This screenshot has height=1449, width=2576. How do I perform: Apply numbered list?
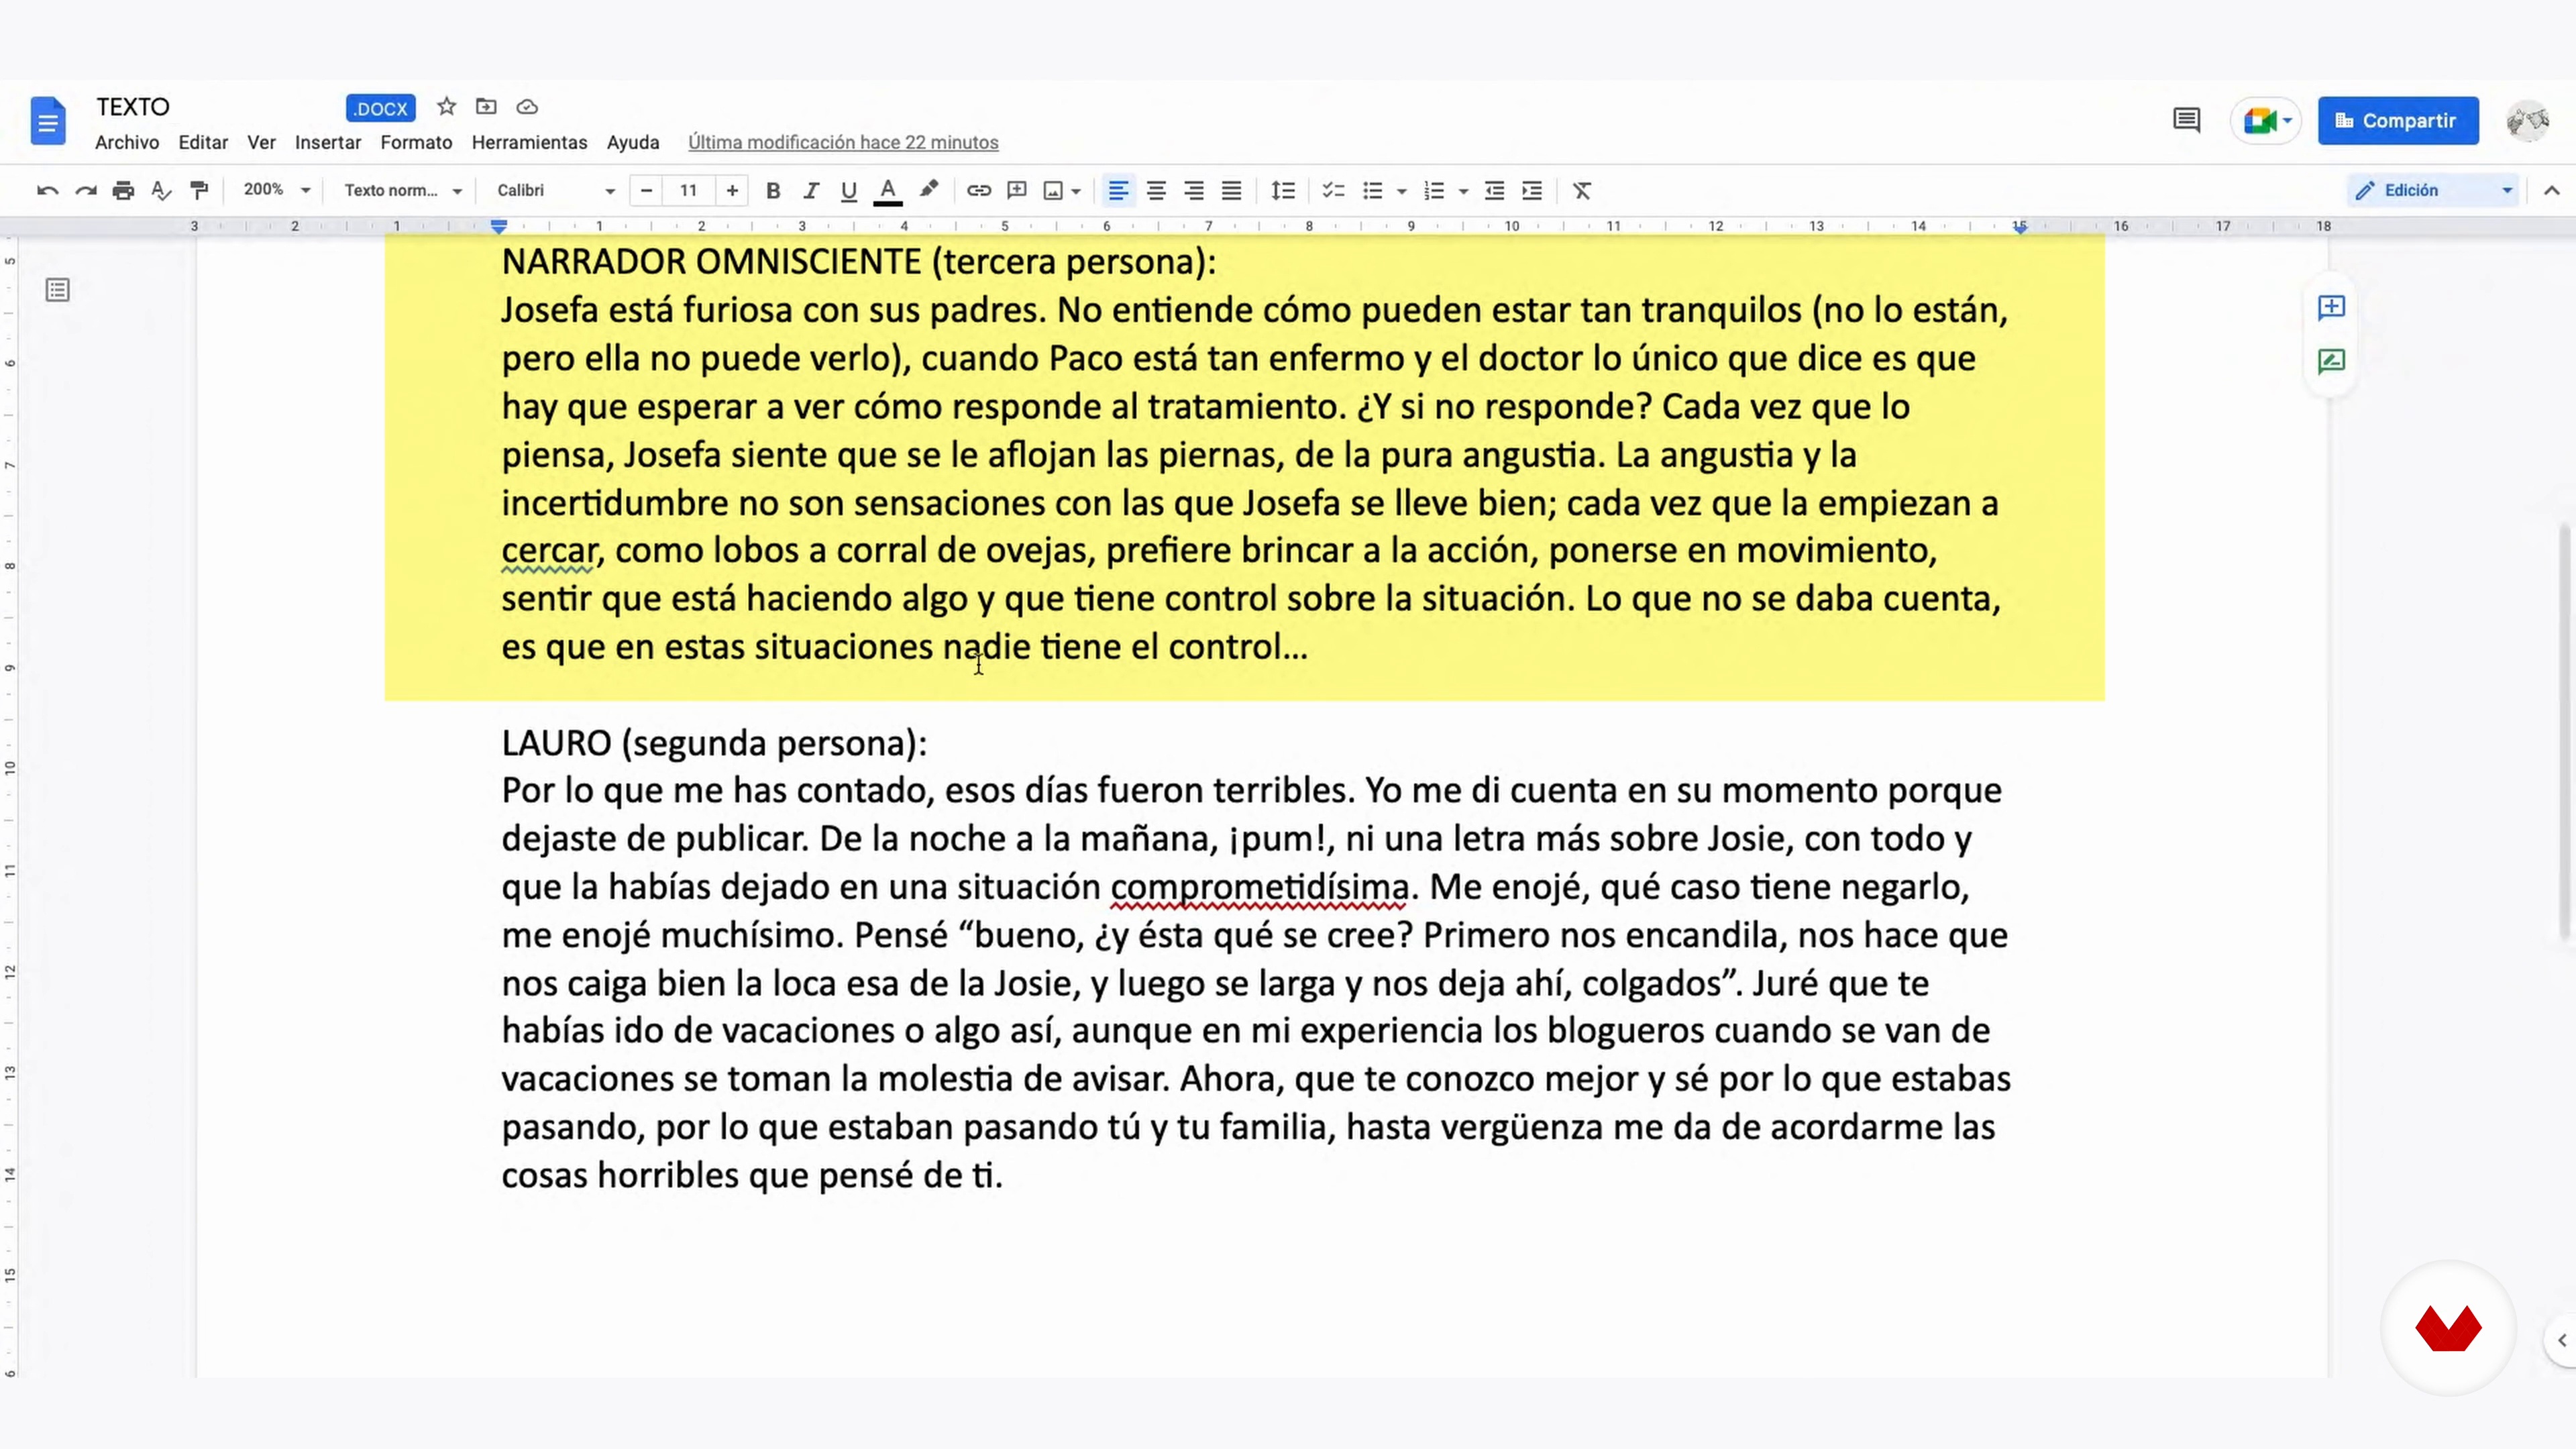tap(1434, 190)
